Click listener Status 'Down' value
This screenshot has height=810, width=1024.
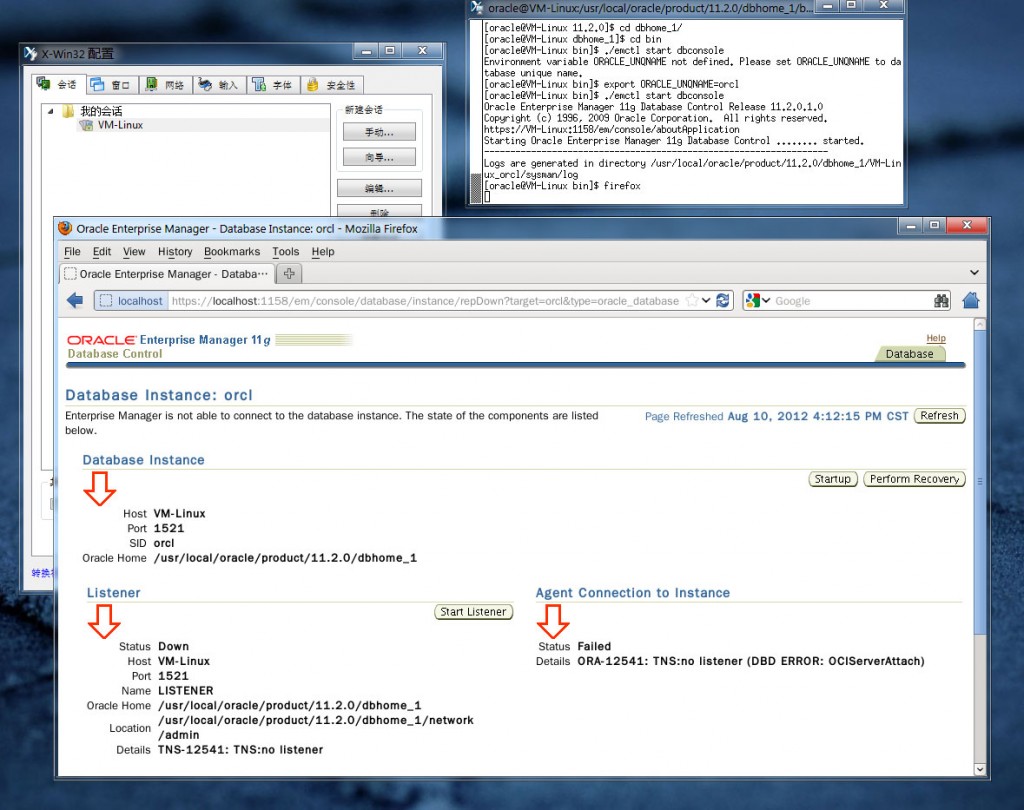[x=173, y=646]
